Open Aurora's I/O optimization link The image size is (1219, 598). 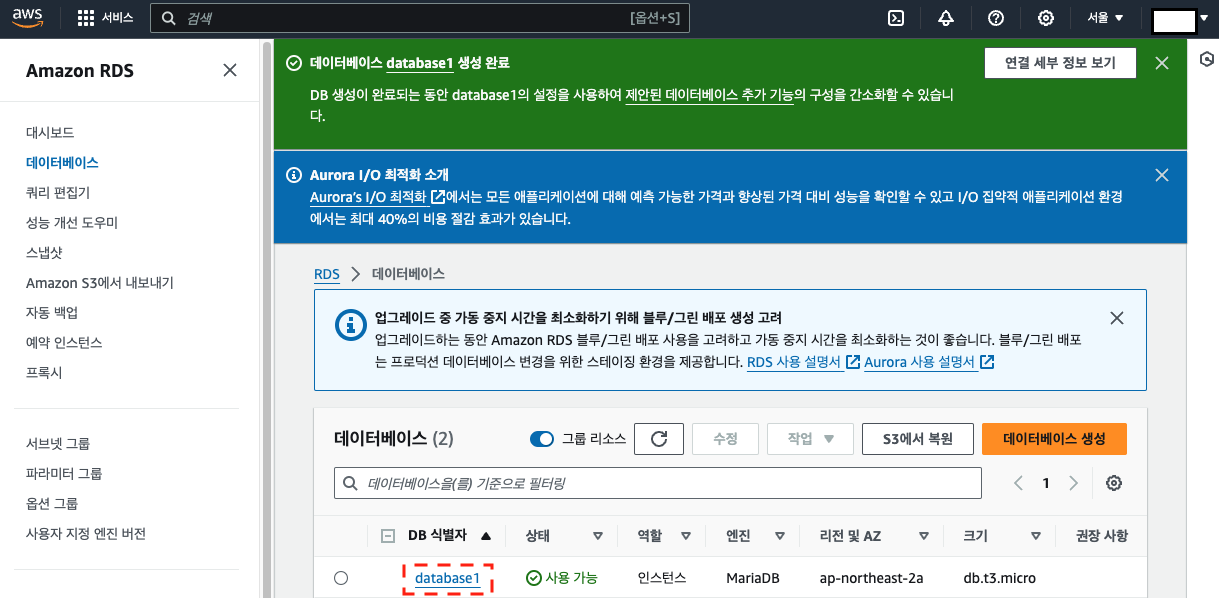pyautogui.click(x=377, y=197)
